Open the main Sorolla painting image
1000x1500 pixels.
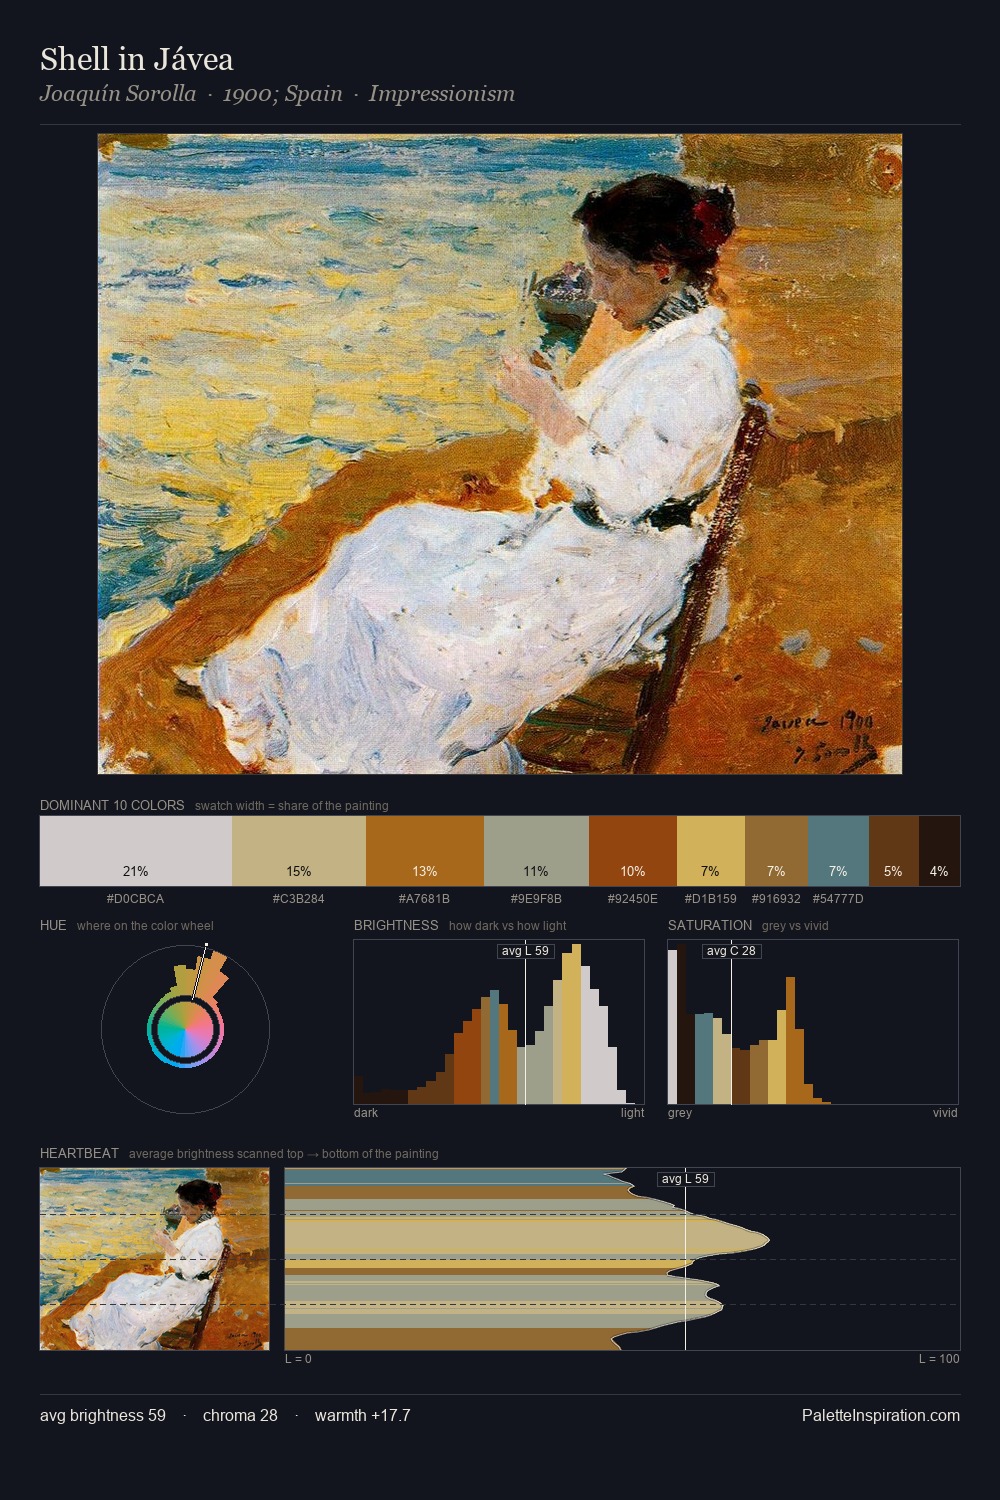click(x=500, y=454)
